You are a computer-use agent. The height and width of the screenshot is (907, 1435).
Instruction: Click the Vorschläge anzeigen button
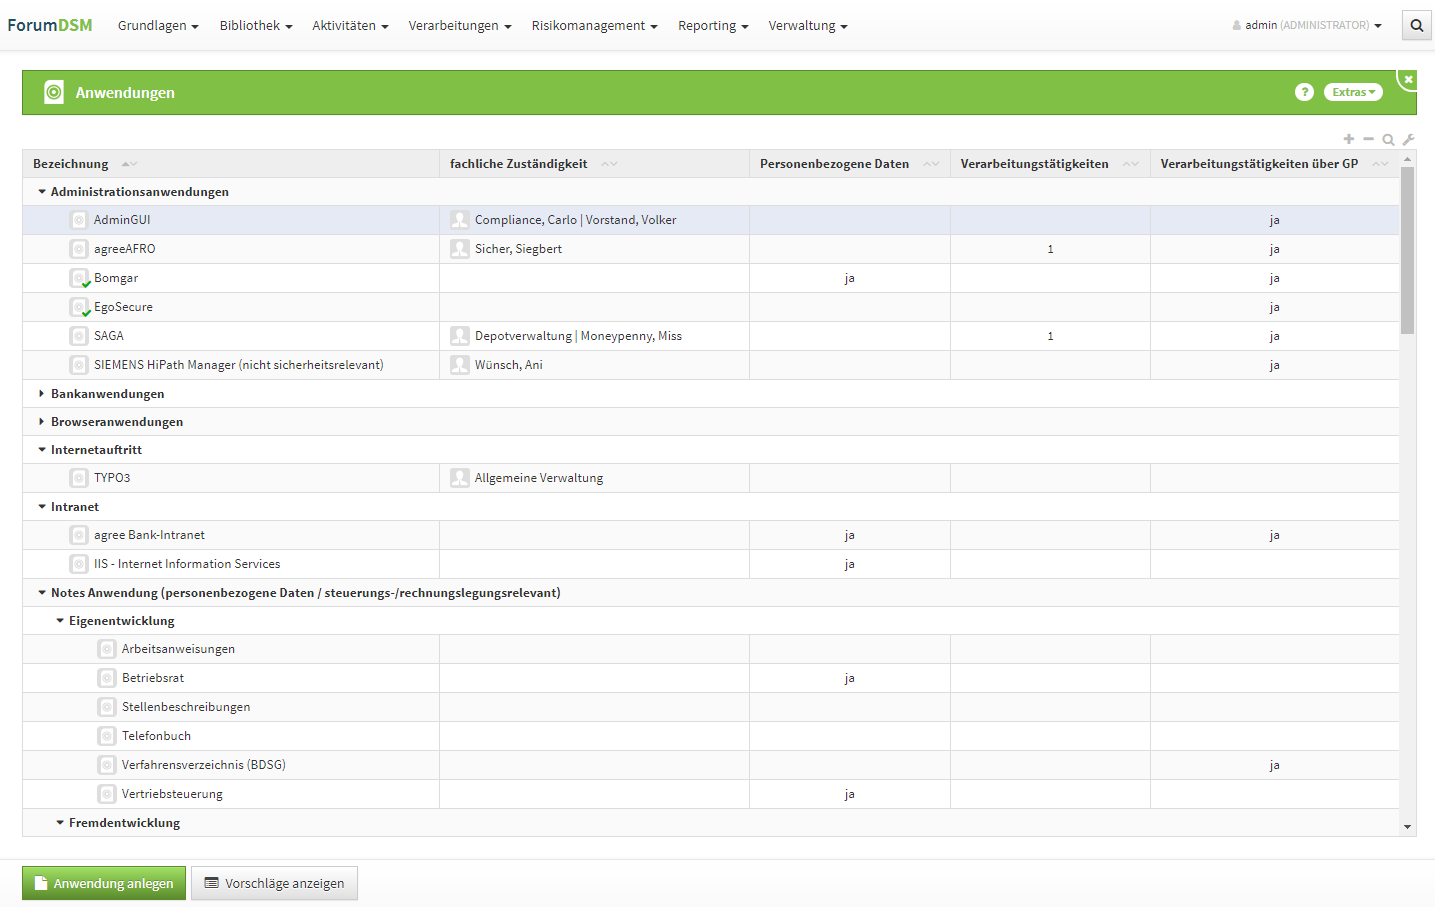tap(274, 883)
